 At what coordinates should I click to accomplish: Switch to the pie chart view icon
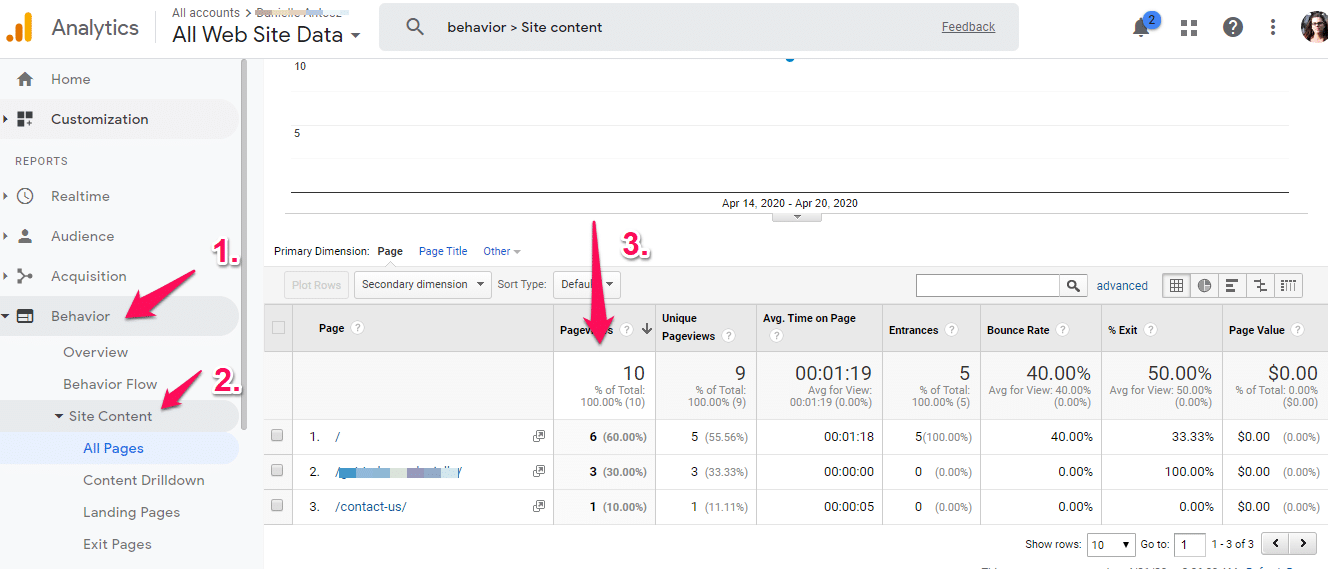coord(1205,285)
